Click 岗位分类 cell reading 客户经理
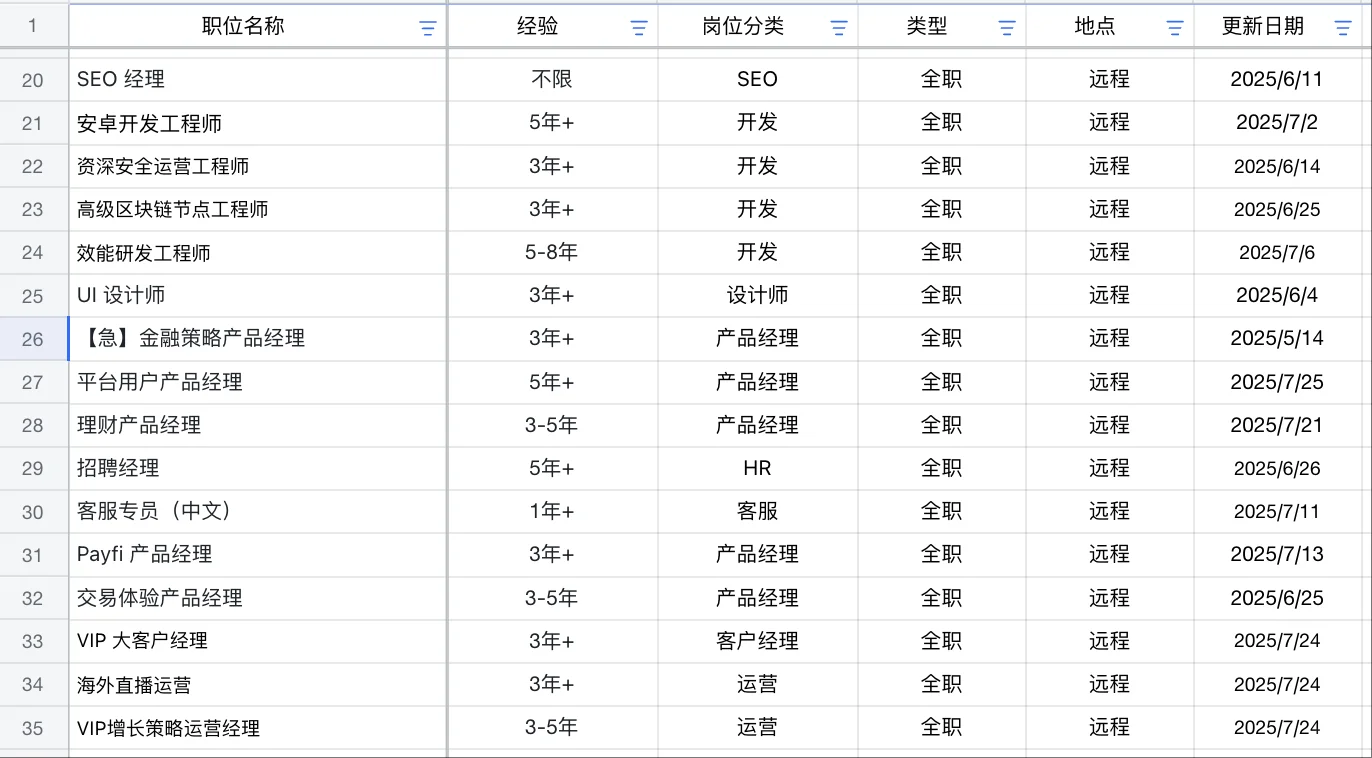 pos(758,641)
